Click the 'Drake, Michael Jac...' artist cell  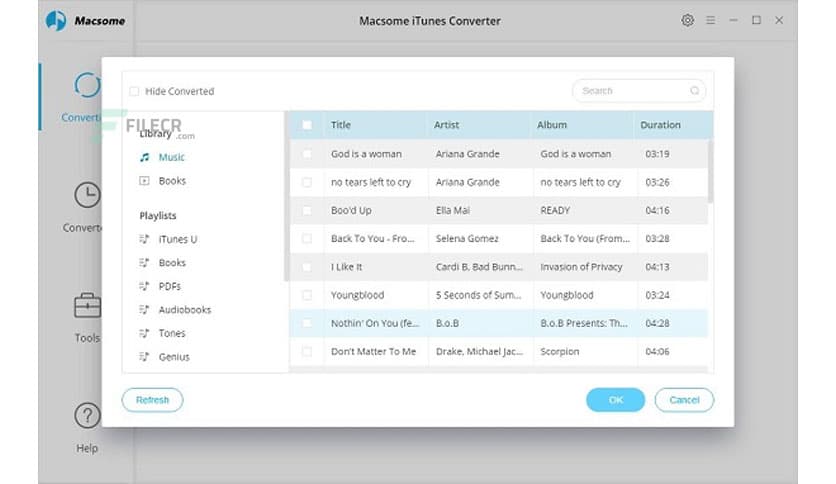[x=479, y=351]
